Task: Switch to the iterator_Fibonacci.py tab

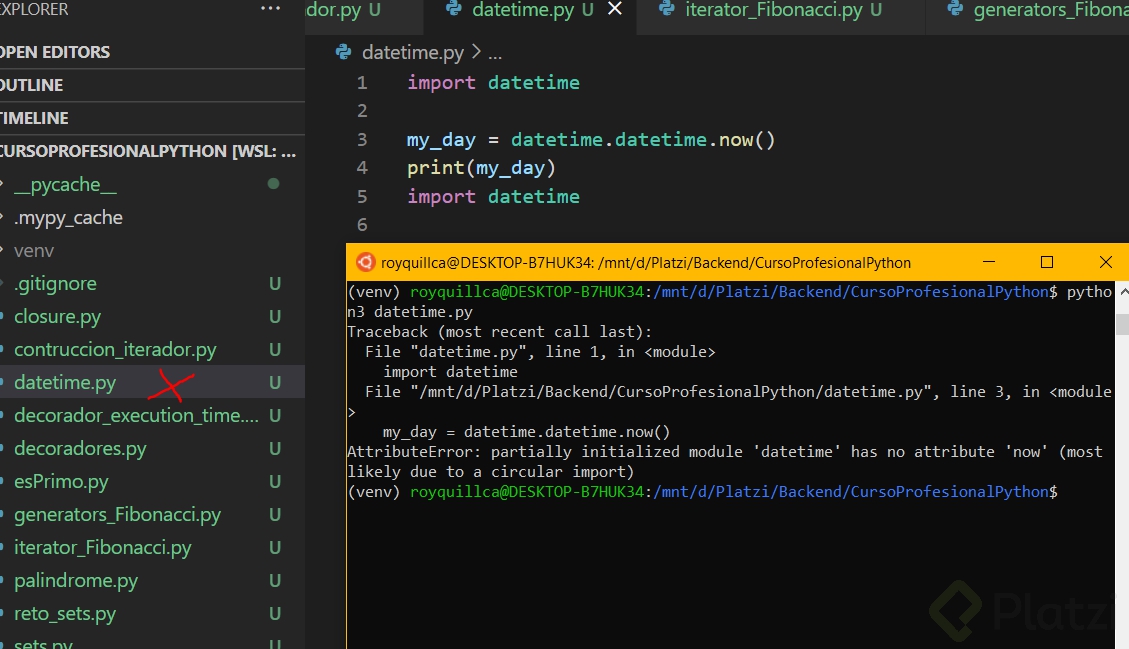Action: [773, 10]
